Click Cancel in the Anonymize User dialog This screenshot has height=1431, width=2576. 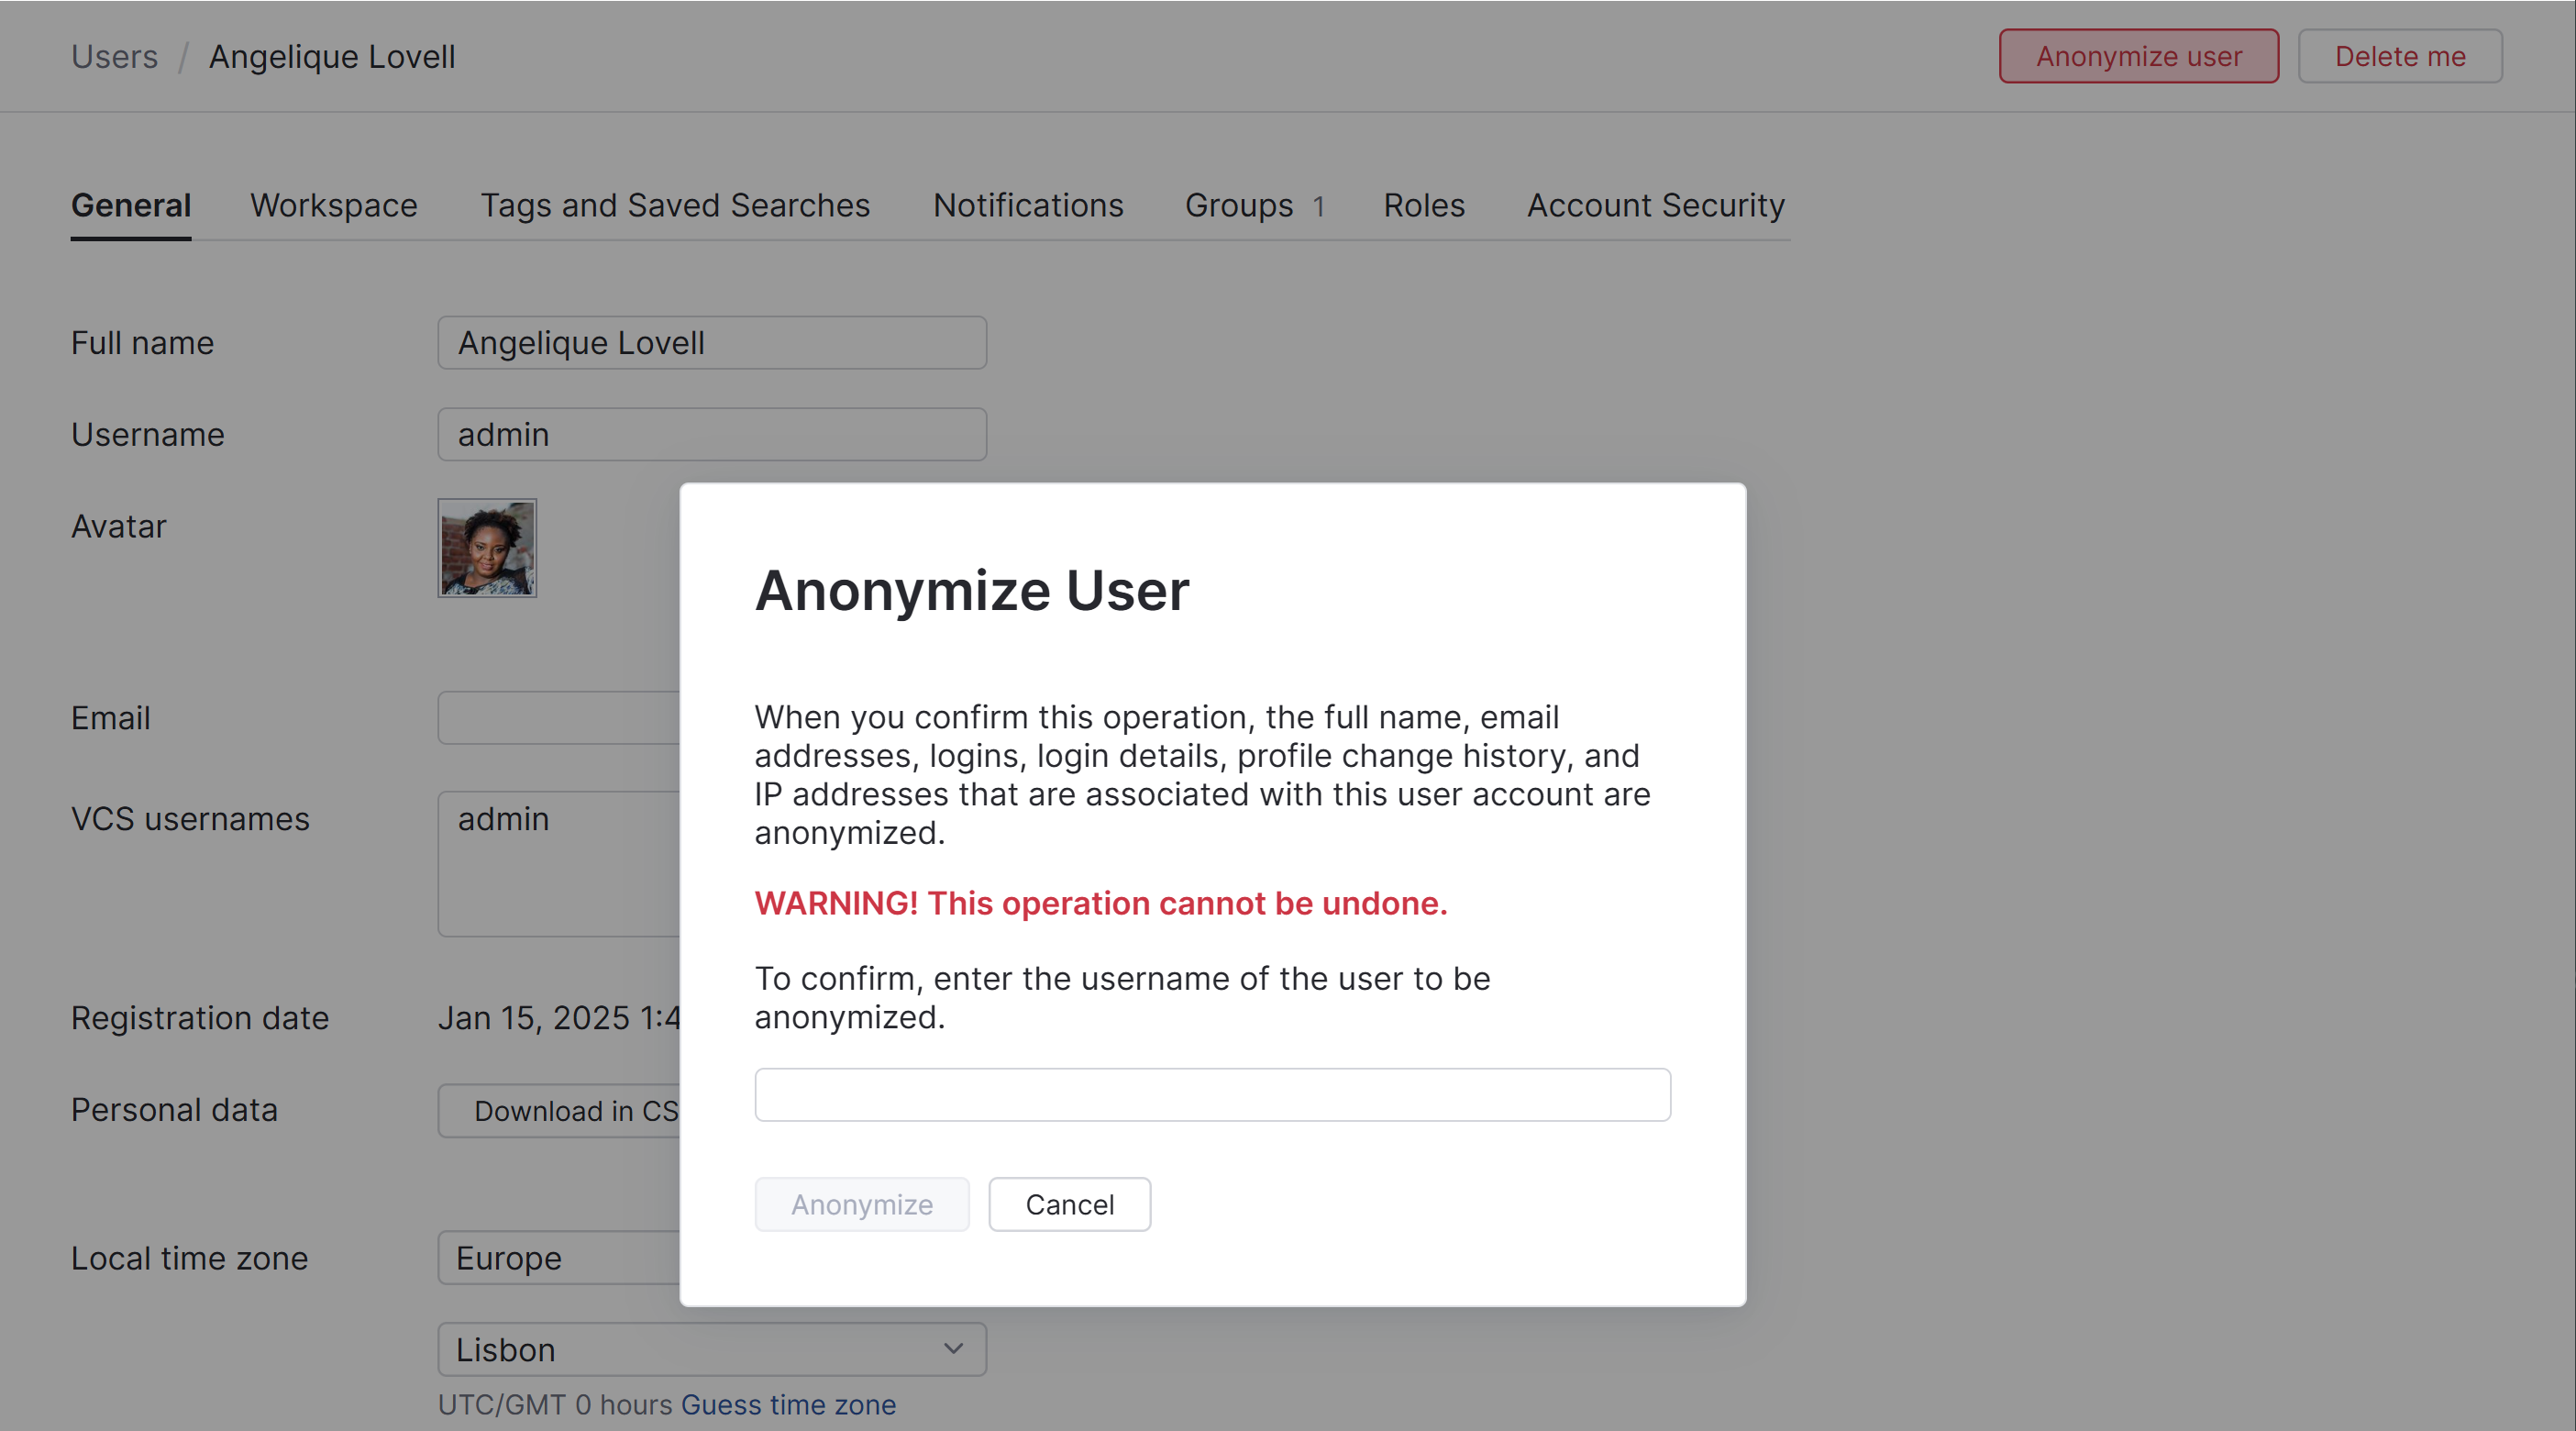click(x=1069, y=1204)
